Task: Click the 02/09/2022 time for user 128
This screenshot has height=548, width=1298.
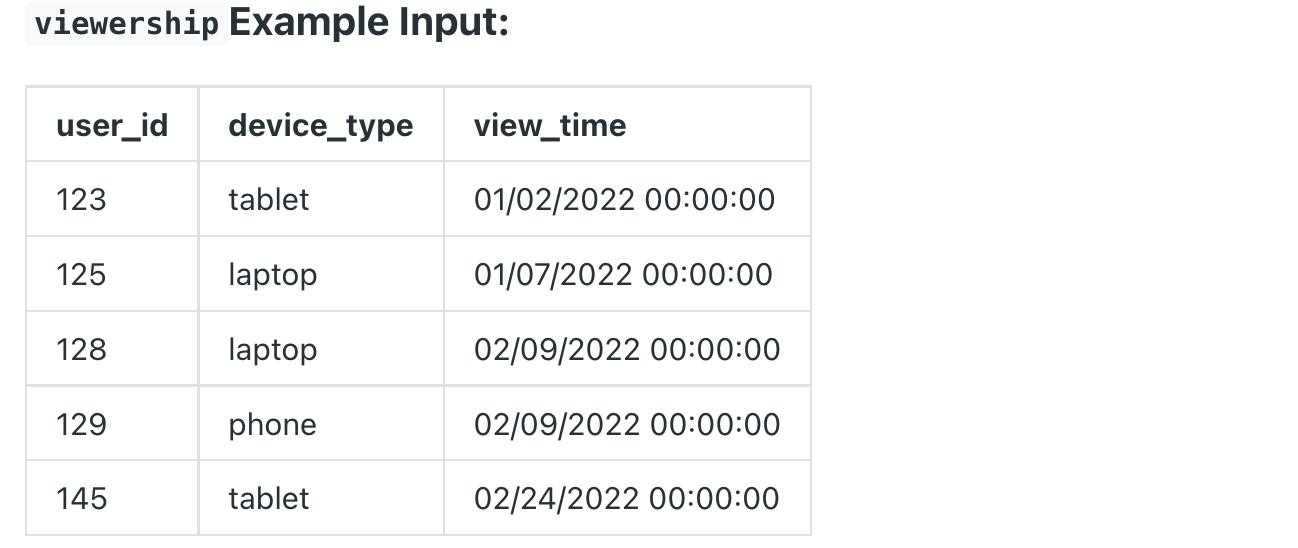Action: 627,349
